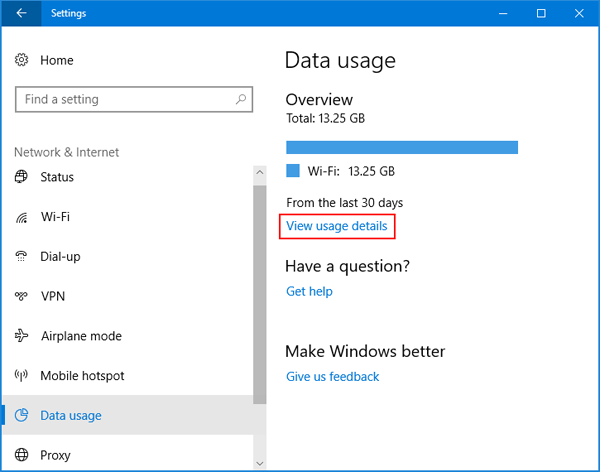Click the Wi-Fi signal icon
Screen dimensions: 600x472
[x=22, y=217]
